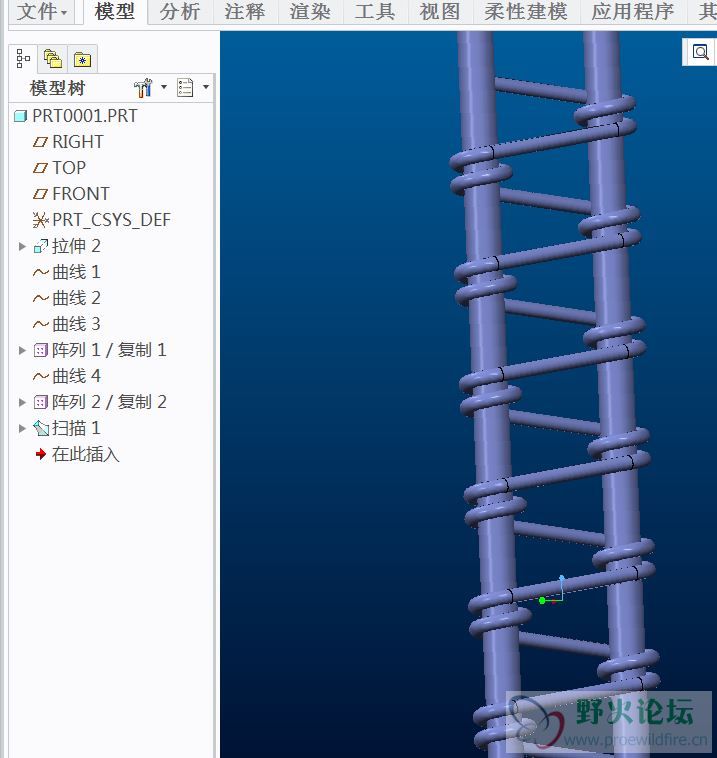Switch to the 渲染 ribbon tab
The image size is (717, 758).
[310, 12]
